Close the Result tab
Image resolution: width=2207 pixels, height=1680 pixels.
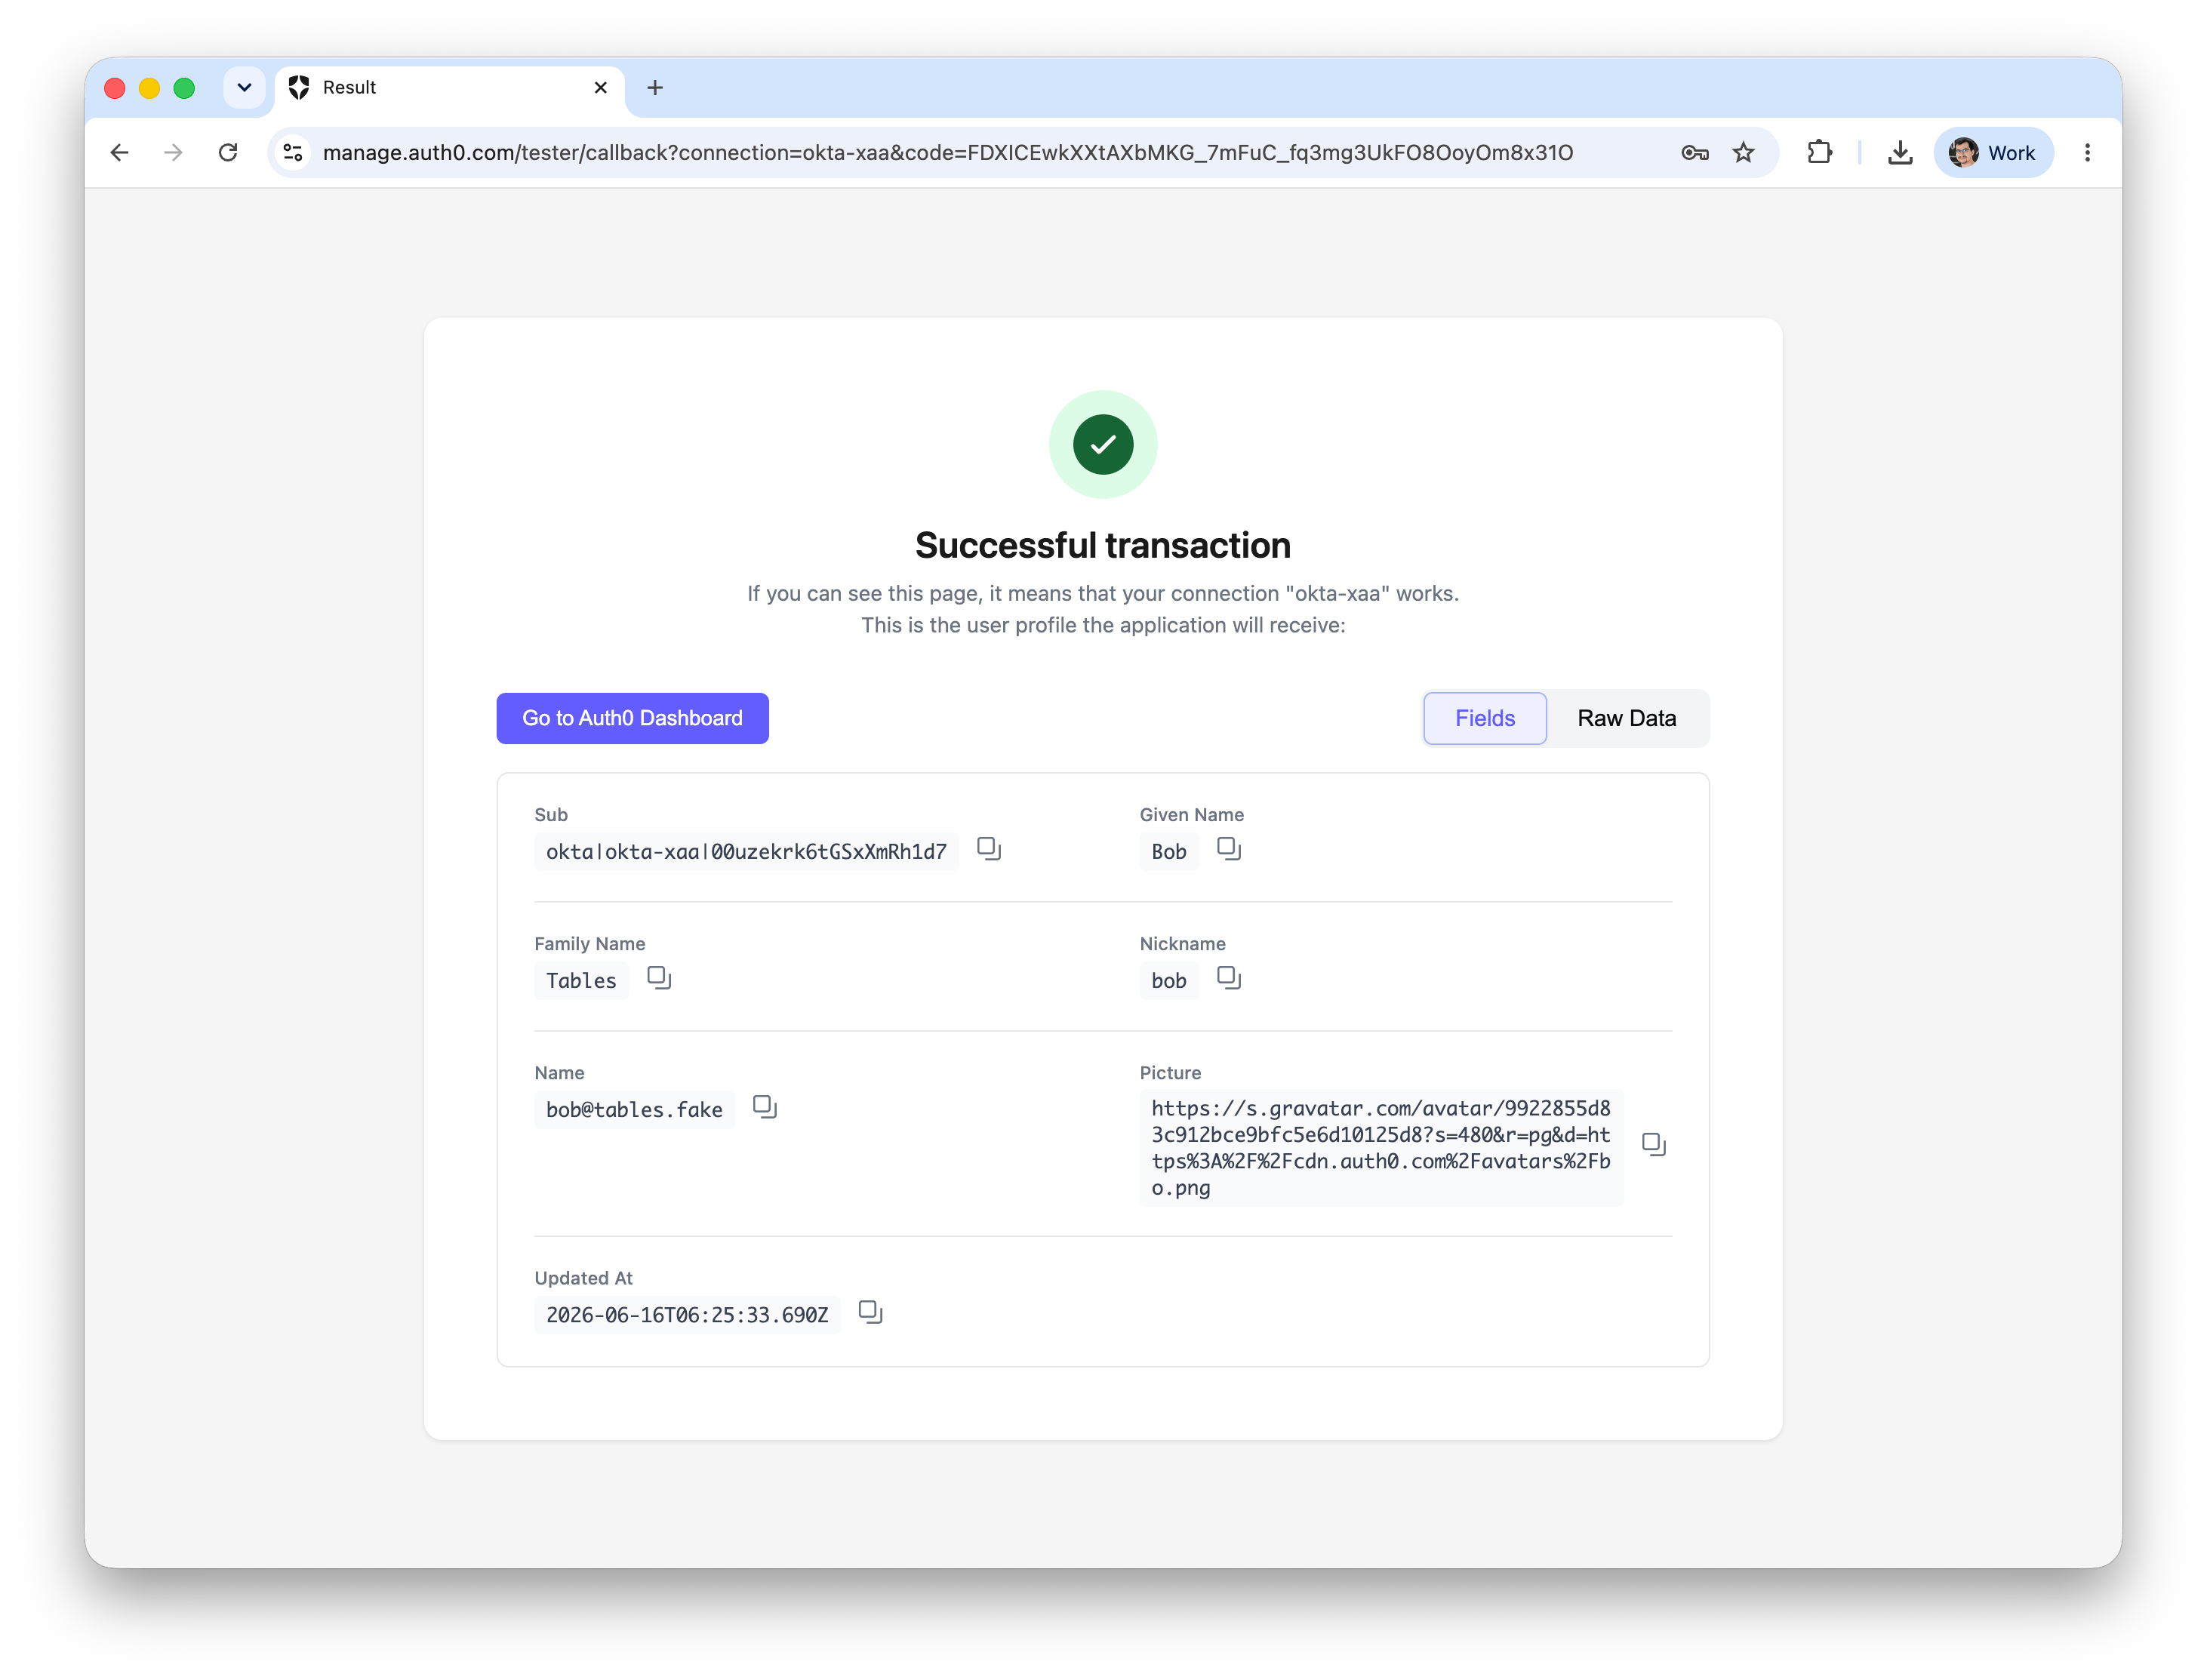[600, 88]
